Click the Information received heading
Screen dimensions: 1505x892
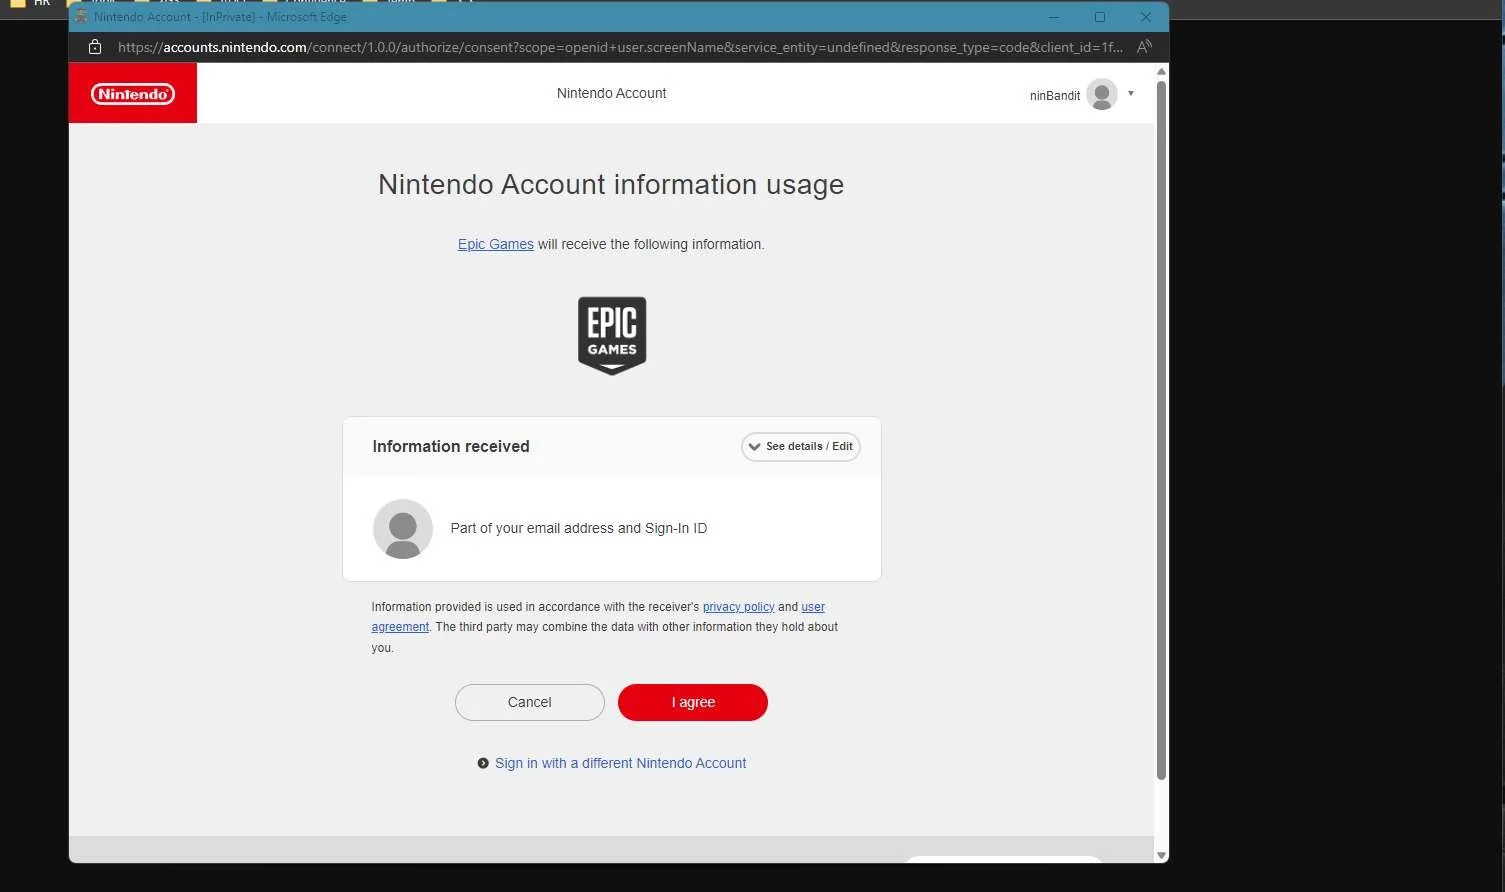pos(451,447)
